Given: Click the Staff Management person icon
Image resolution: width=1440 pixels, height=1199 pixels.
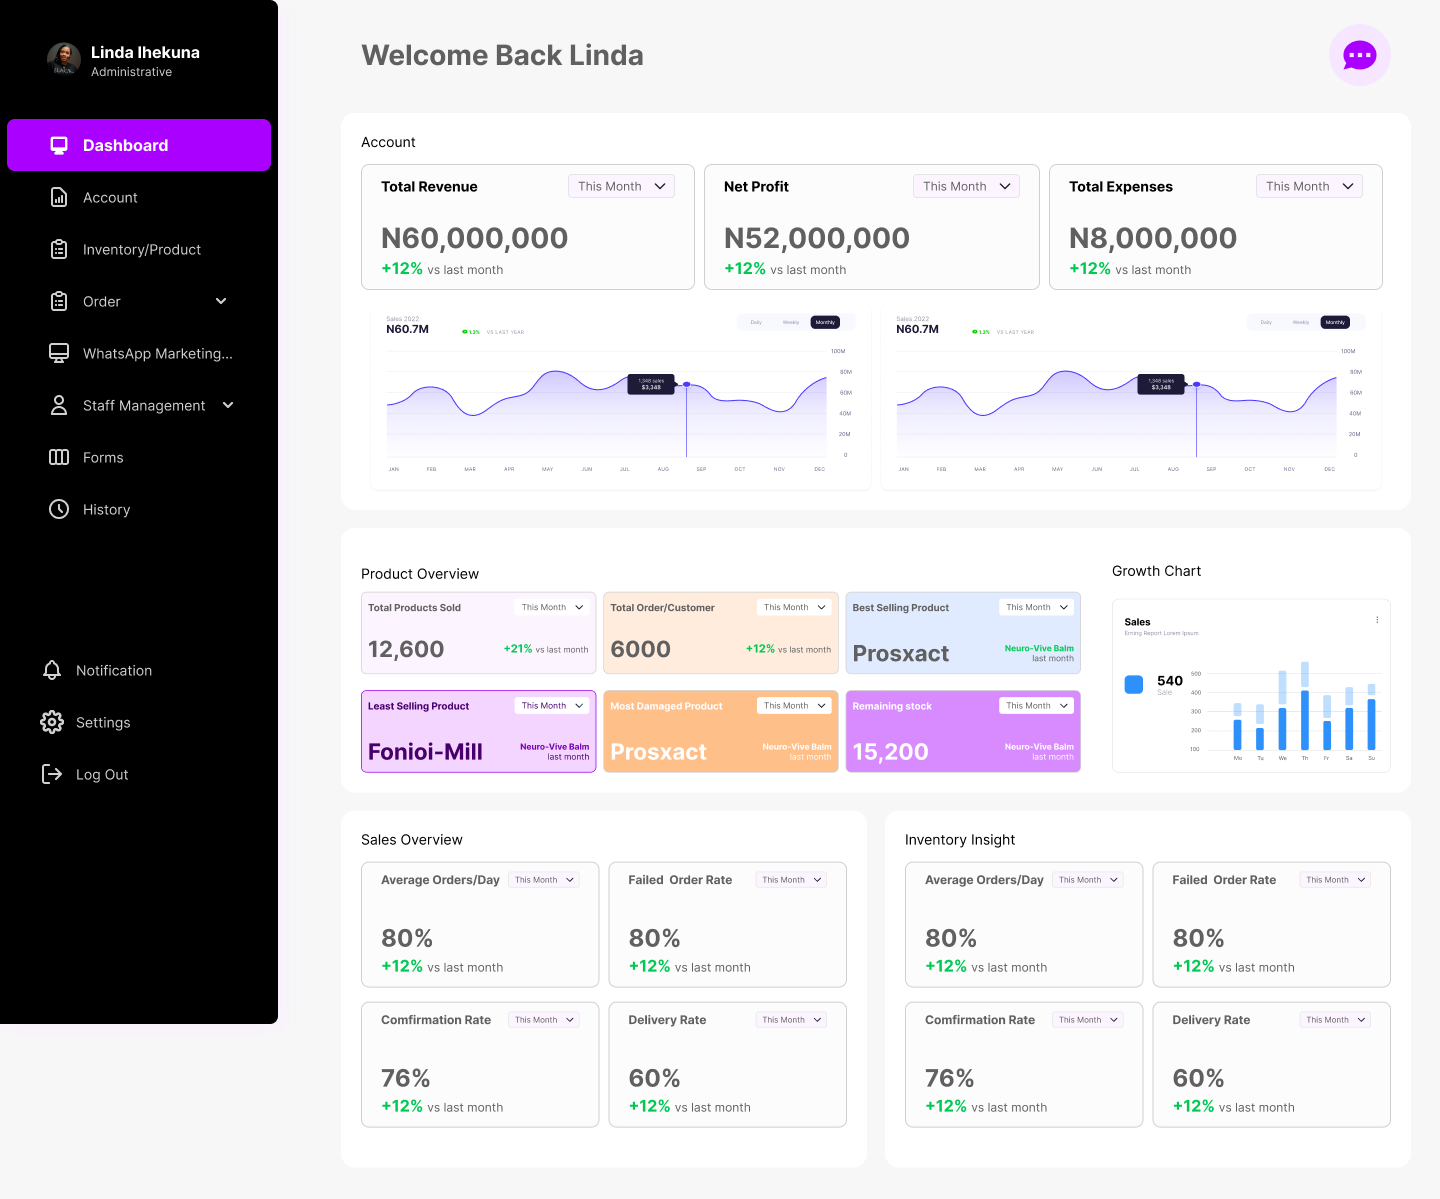Looking at the screenshot, I should (x=59, y=405).
